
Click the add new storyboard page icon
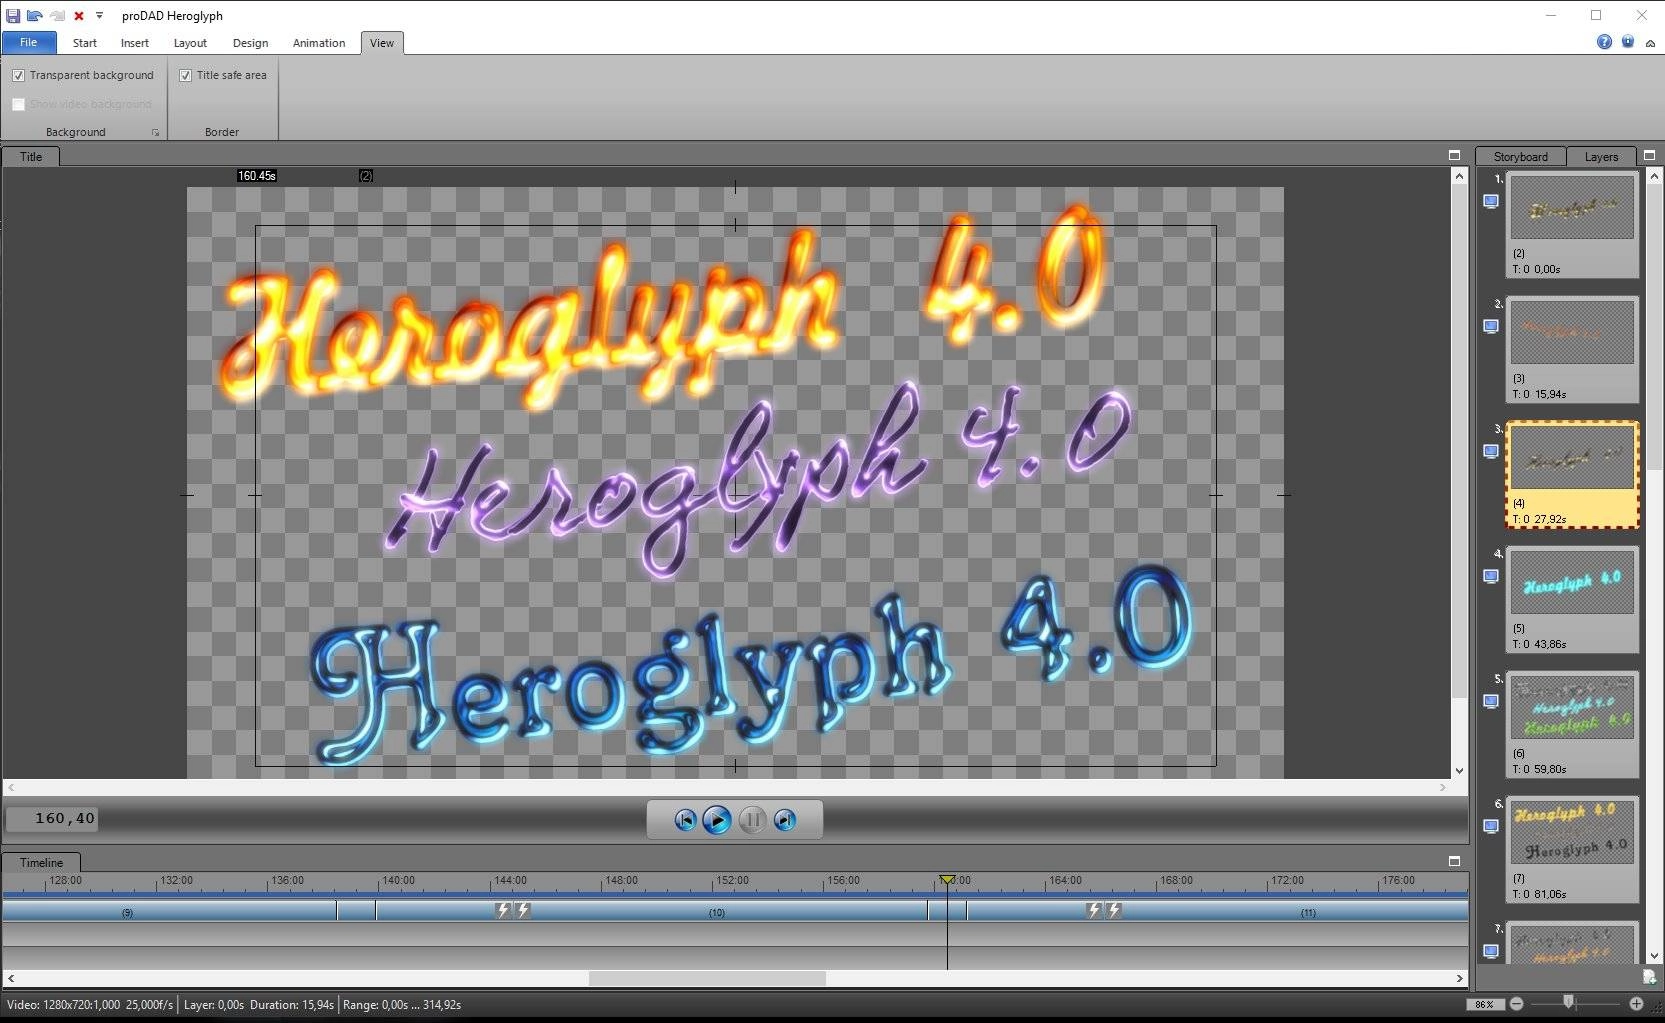pyautogui.click(x=1649, y=977)
